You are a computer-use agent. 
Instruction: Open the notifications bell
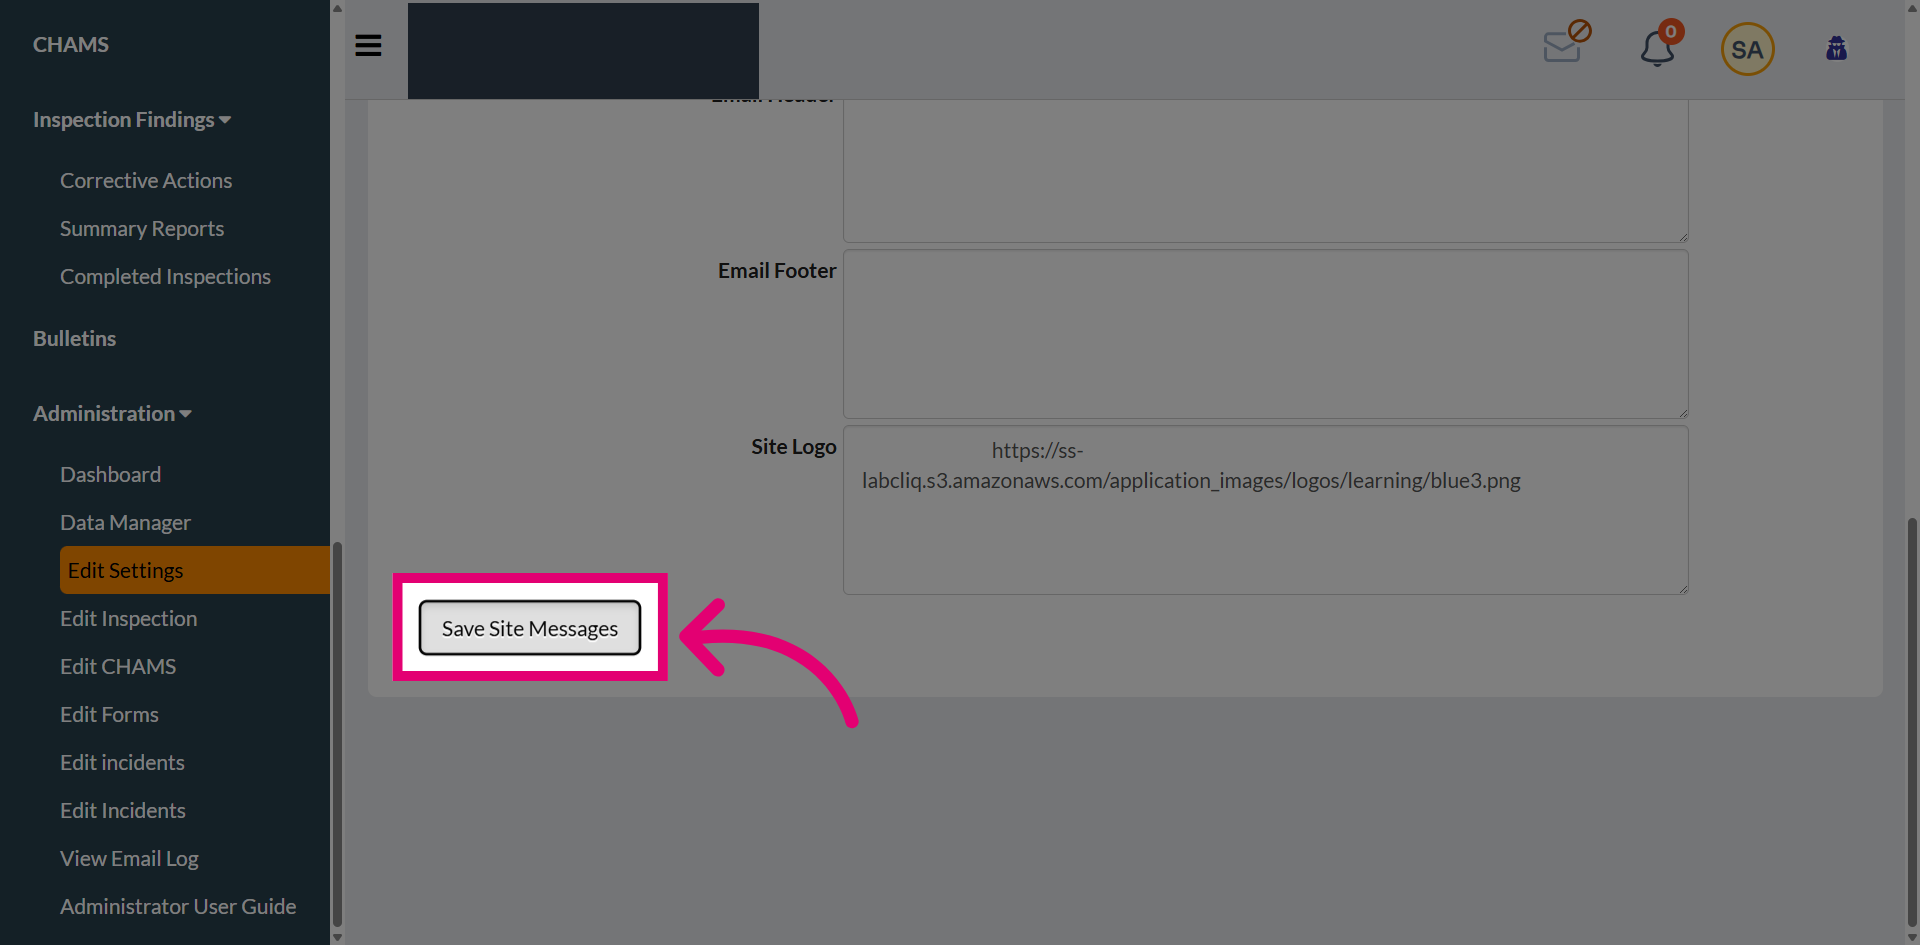click(1660, 44)
